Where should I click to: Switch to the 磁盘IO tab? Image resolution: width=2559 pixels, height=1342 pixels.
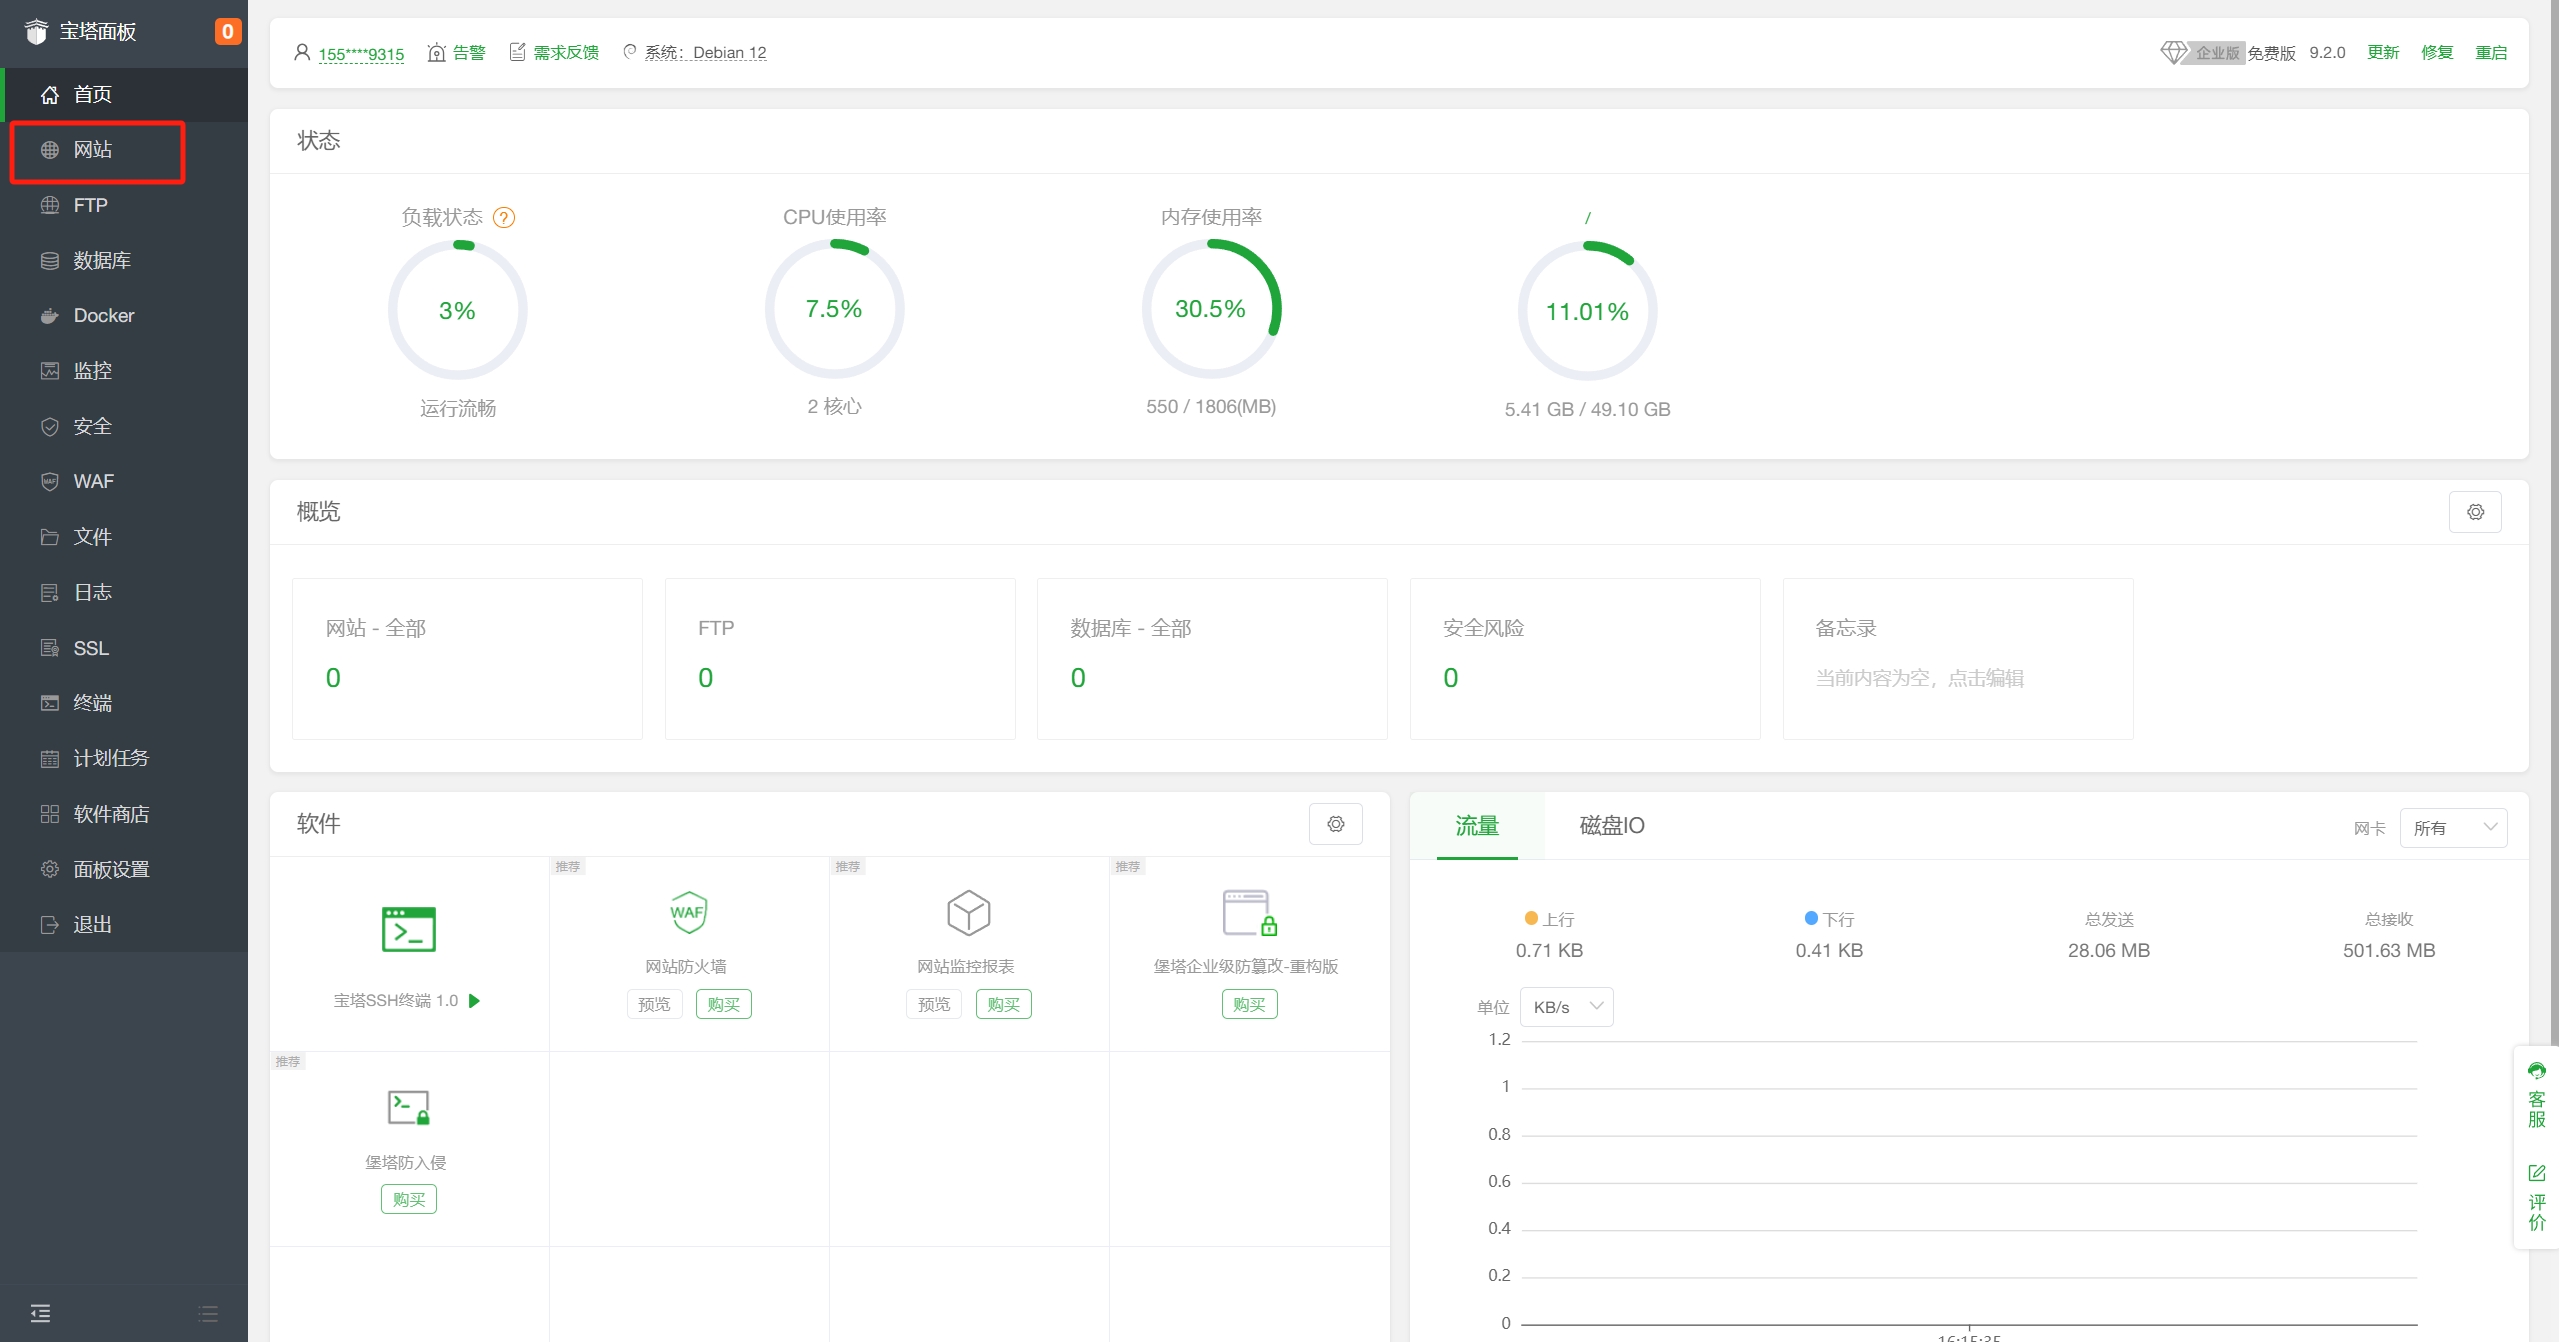1611,826
